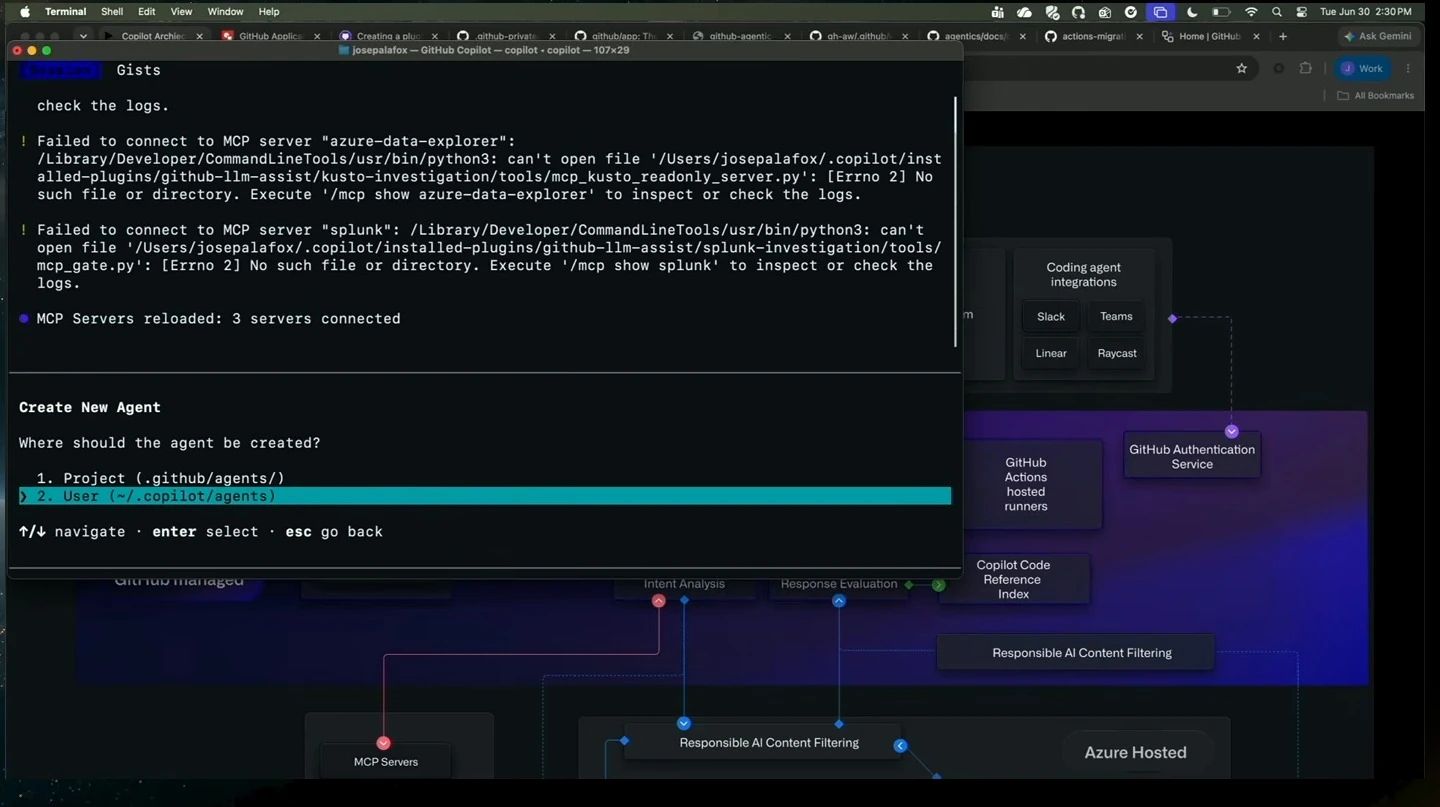
Task: Click the battery status icon
Action: pyautogui.click(x=1221, y=12)
